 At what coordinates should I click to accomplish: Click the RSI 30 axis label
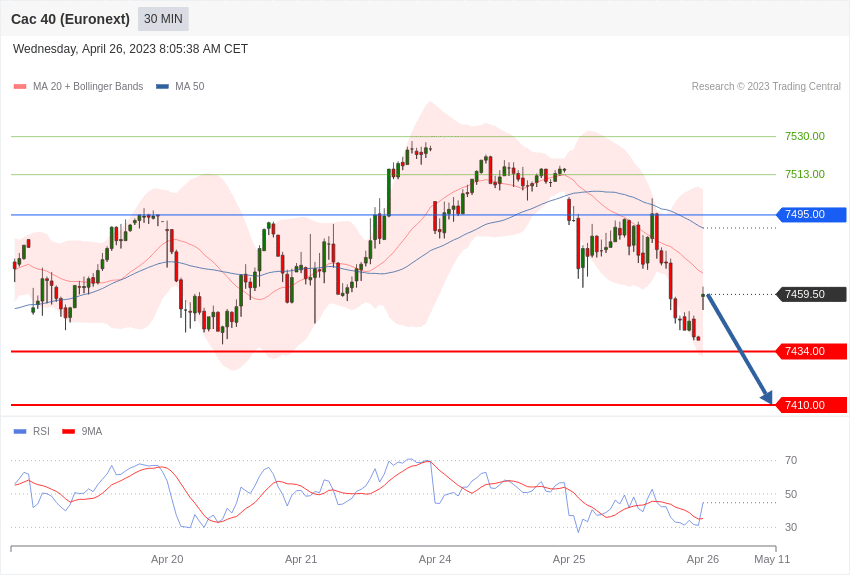791,527
